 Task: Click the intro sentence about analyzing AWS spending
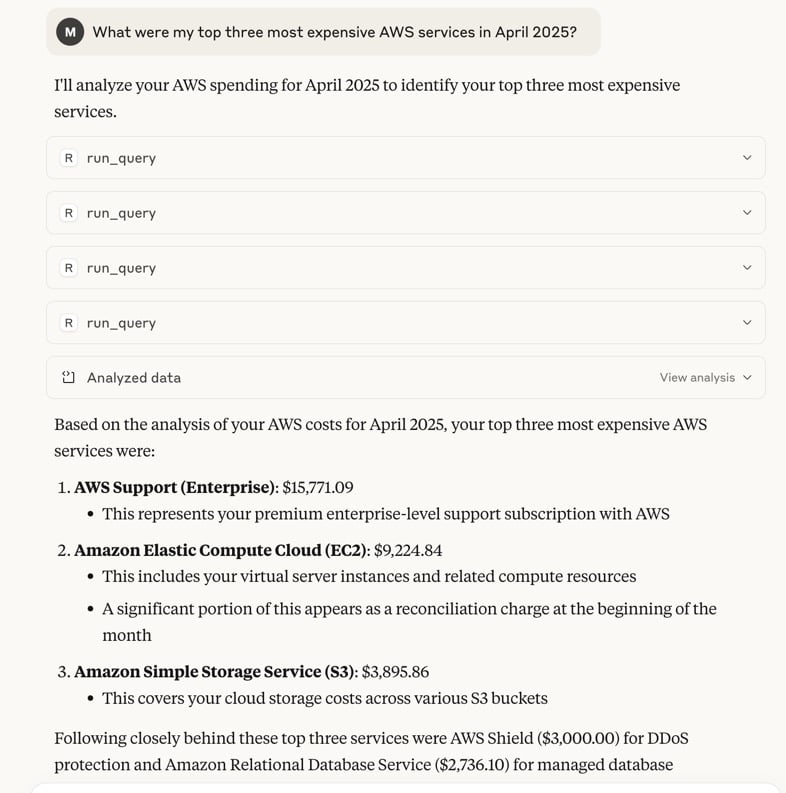click(367, 98)
